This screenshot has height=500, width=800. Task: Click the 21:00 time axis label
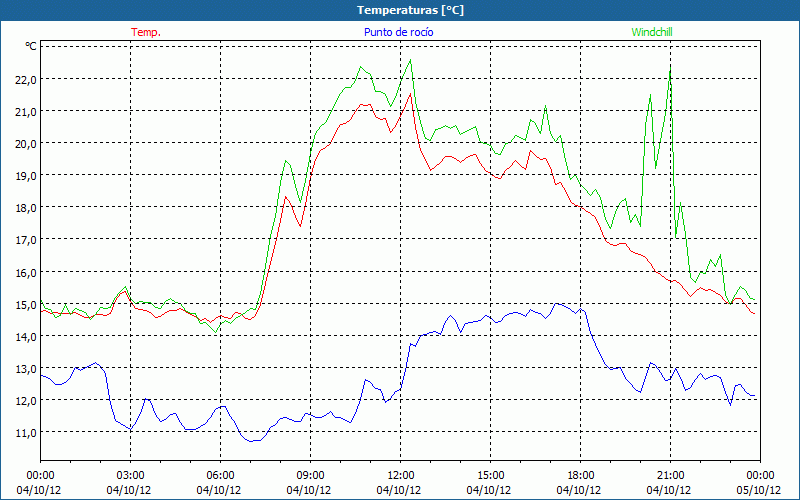click(x=670, y=476)
